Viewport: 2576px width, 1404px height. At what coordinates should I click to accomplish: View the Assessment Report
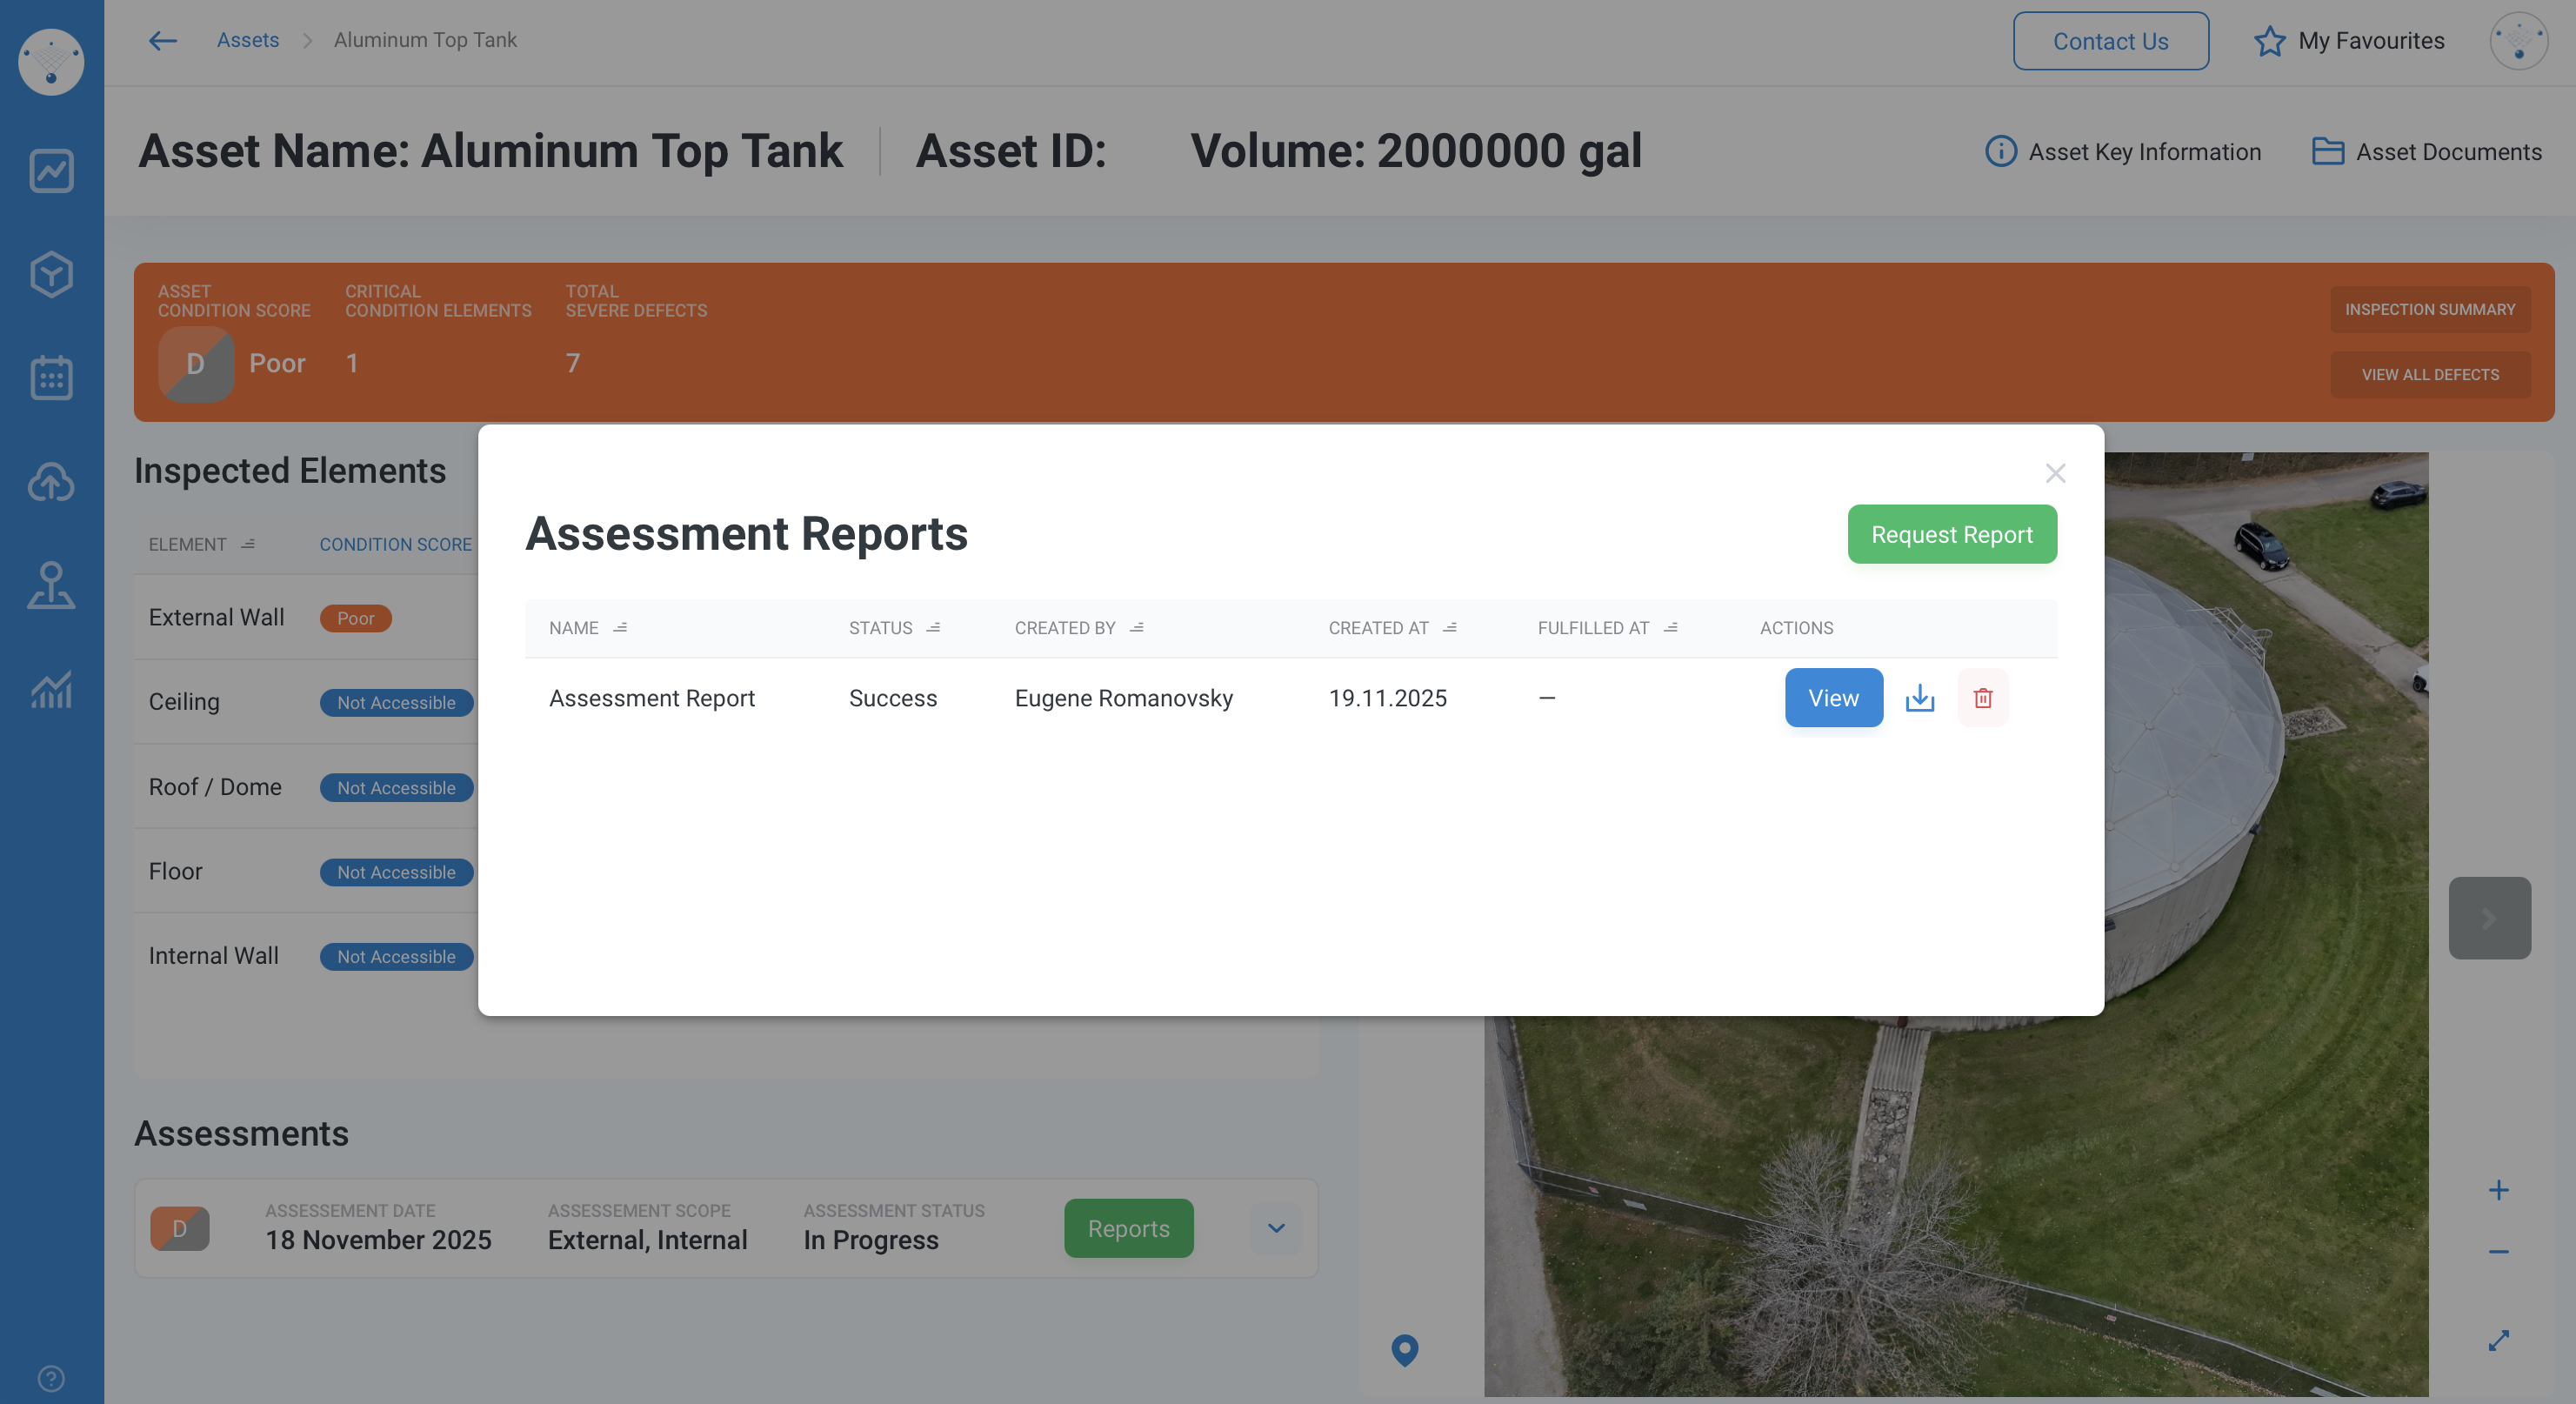[x=1833, y=698]
